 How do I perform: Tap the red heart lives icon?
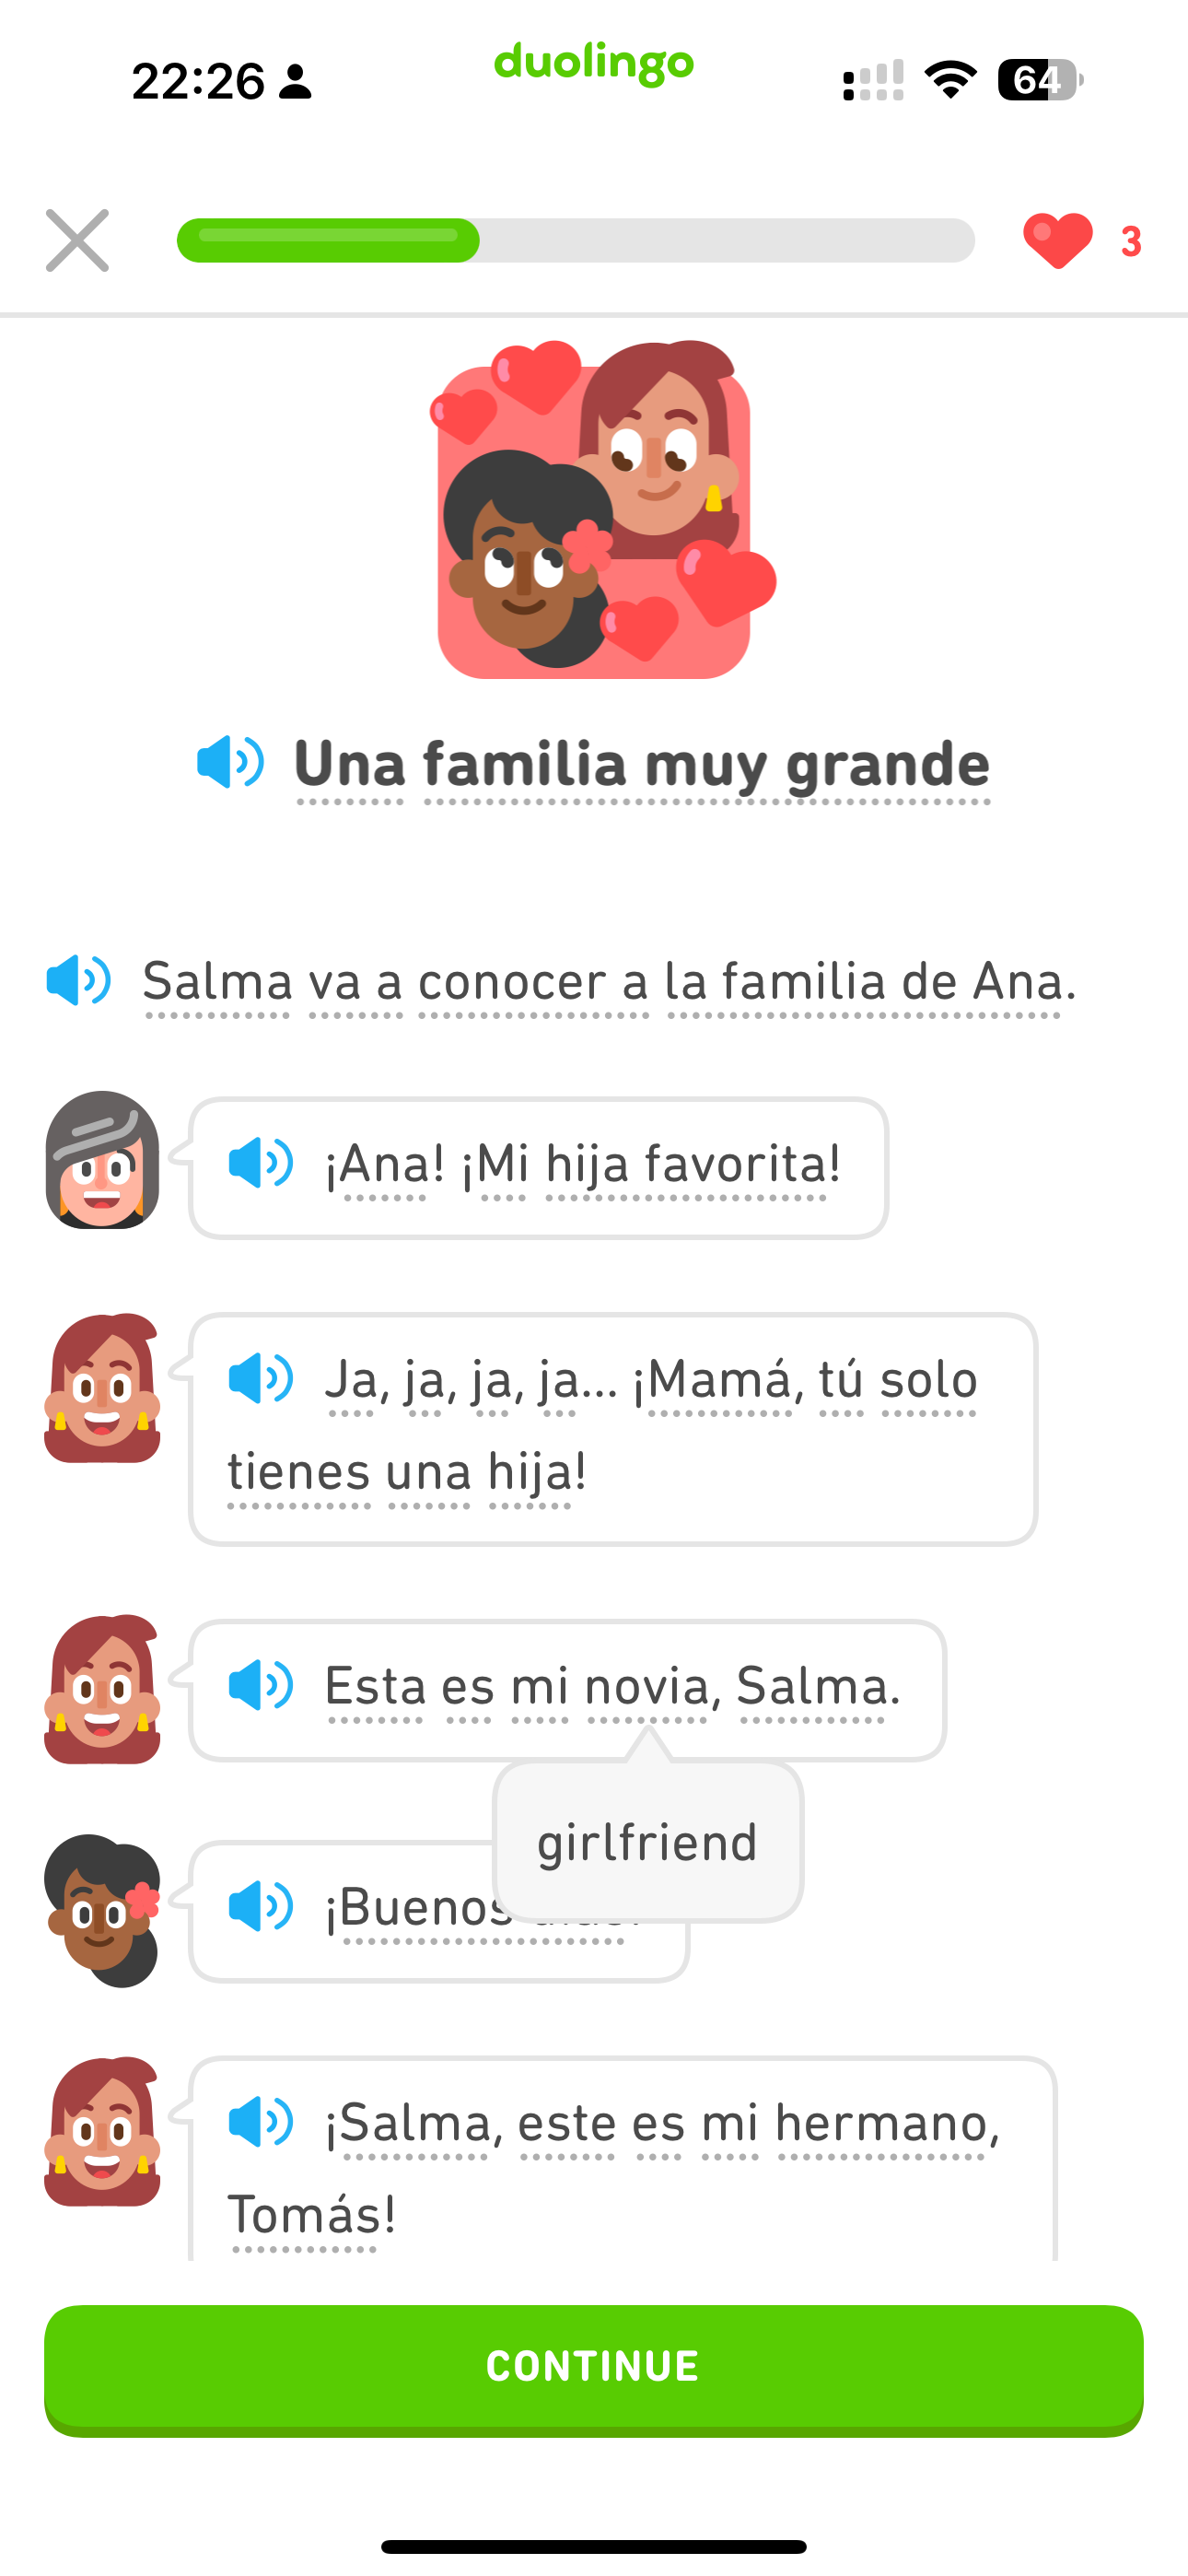coord(1058,241)
